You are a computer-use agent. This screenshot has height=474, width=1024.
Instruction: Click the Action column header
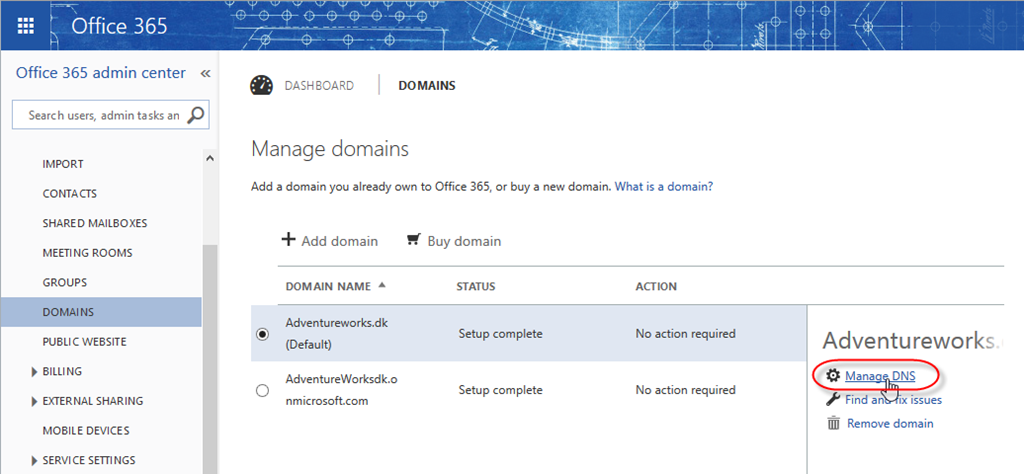656,286
